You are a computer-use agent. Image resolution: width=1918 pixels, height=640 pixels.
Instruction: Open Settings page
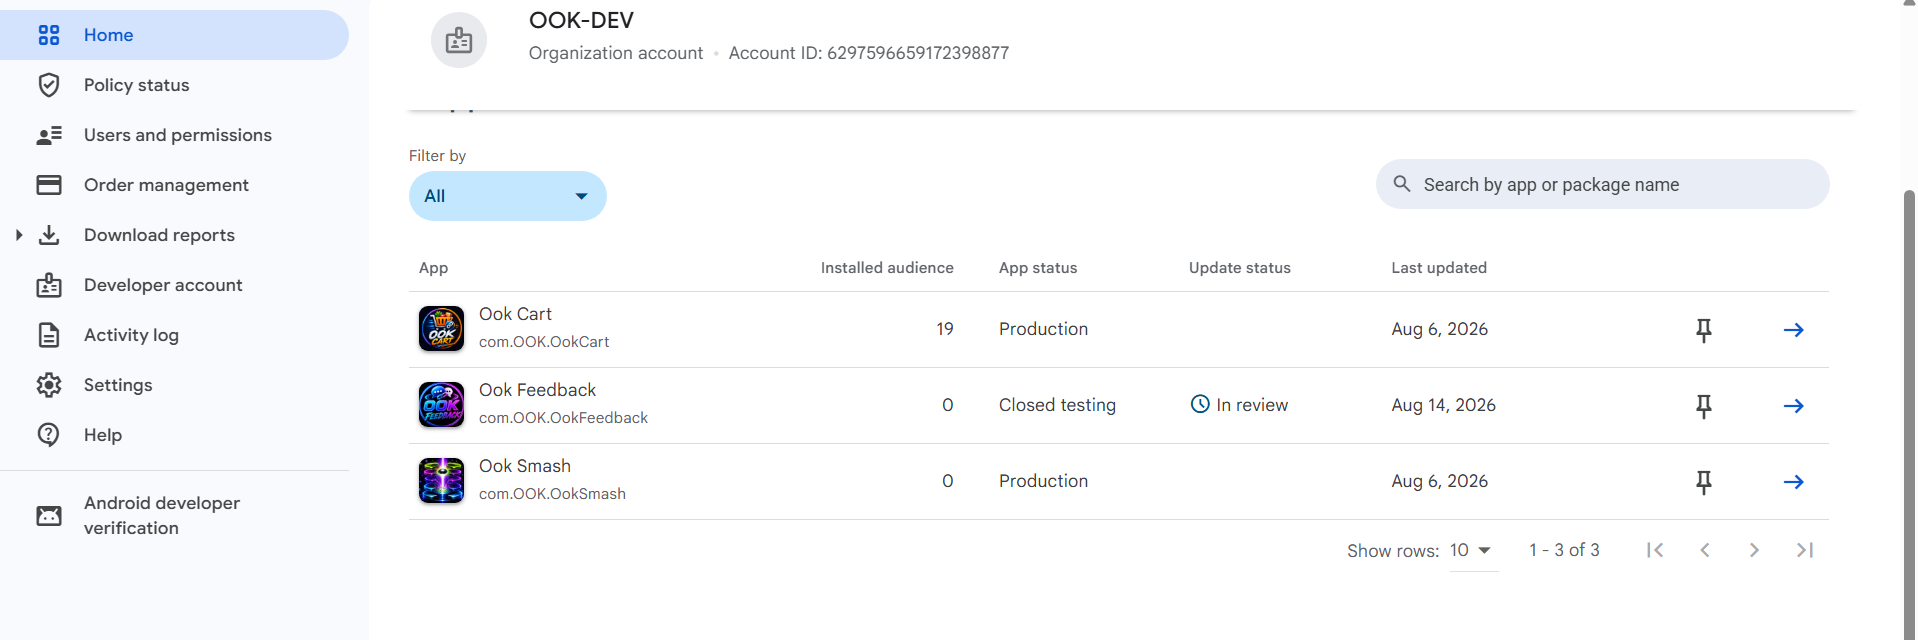tap(174, 385)
